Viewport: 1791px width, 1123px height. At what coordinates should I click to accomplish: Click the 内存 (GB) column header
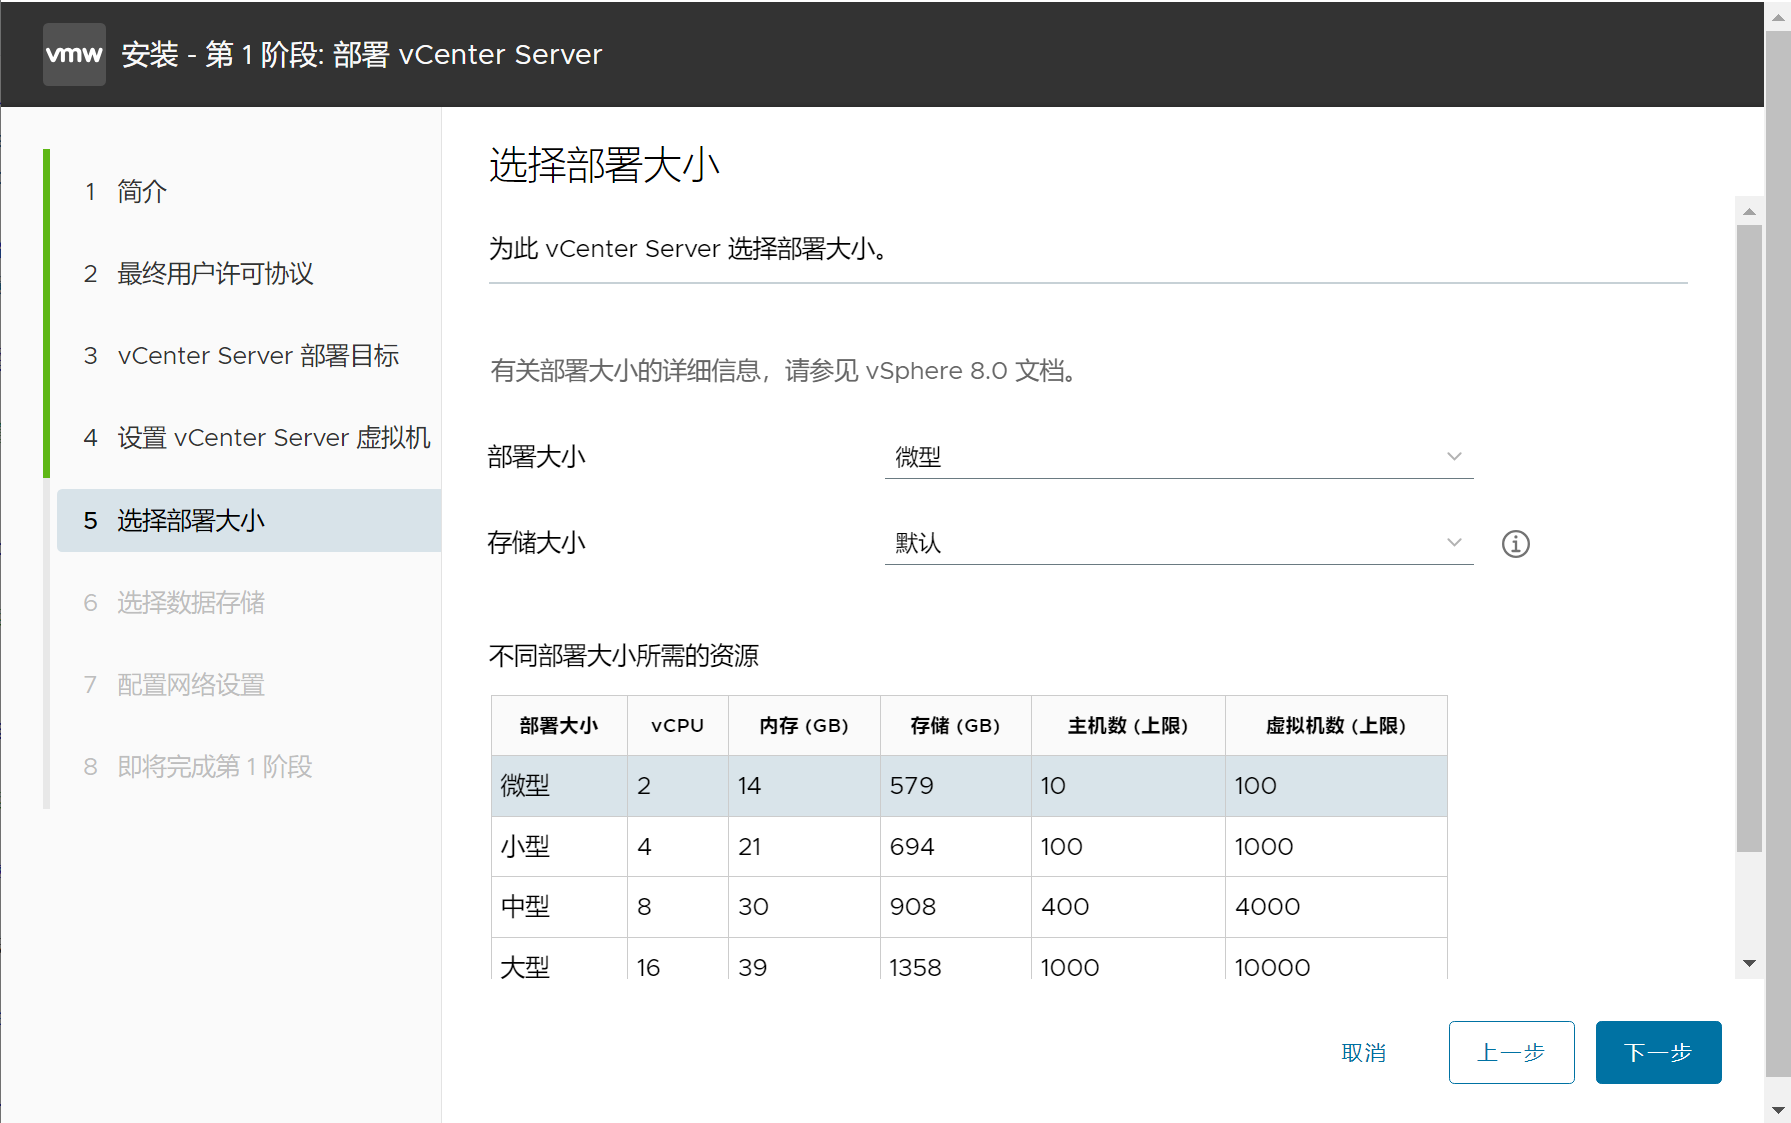click(804, 725)
